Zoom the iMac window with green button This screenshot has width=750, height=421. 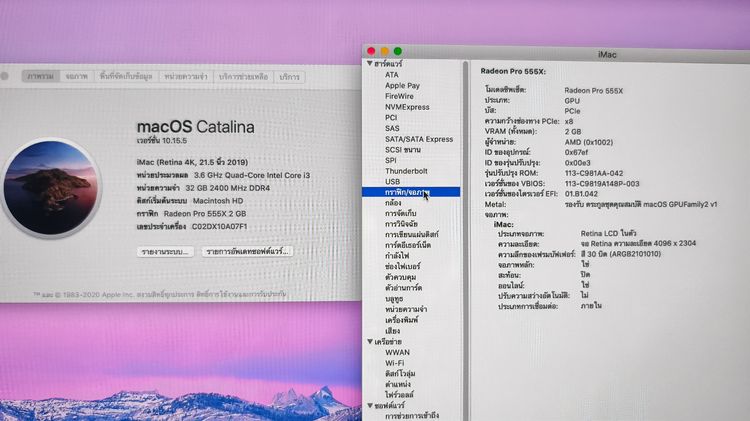tap(398, 51)
